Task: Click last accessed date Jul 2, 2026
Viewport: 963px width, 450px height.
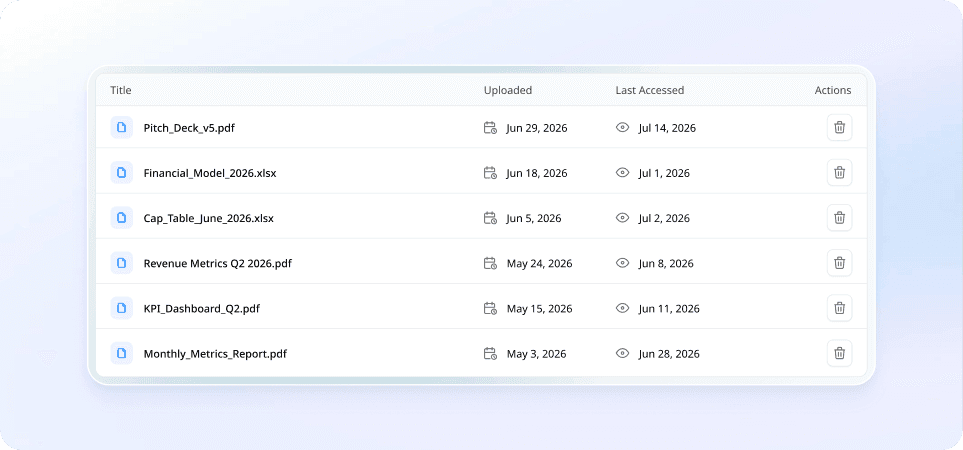Action: pos(664,219)
